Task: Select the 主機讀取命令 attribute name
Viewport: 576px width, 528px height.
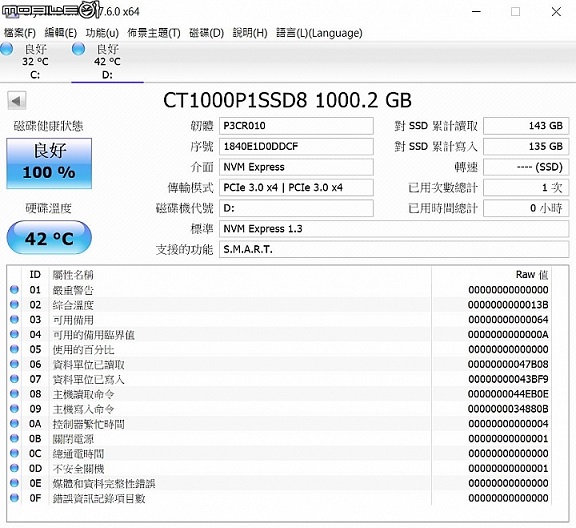Action: 83,394
